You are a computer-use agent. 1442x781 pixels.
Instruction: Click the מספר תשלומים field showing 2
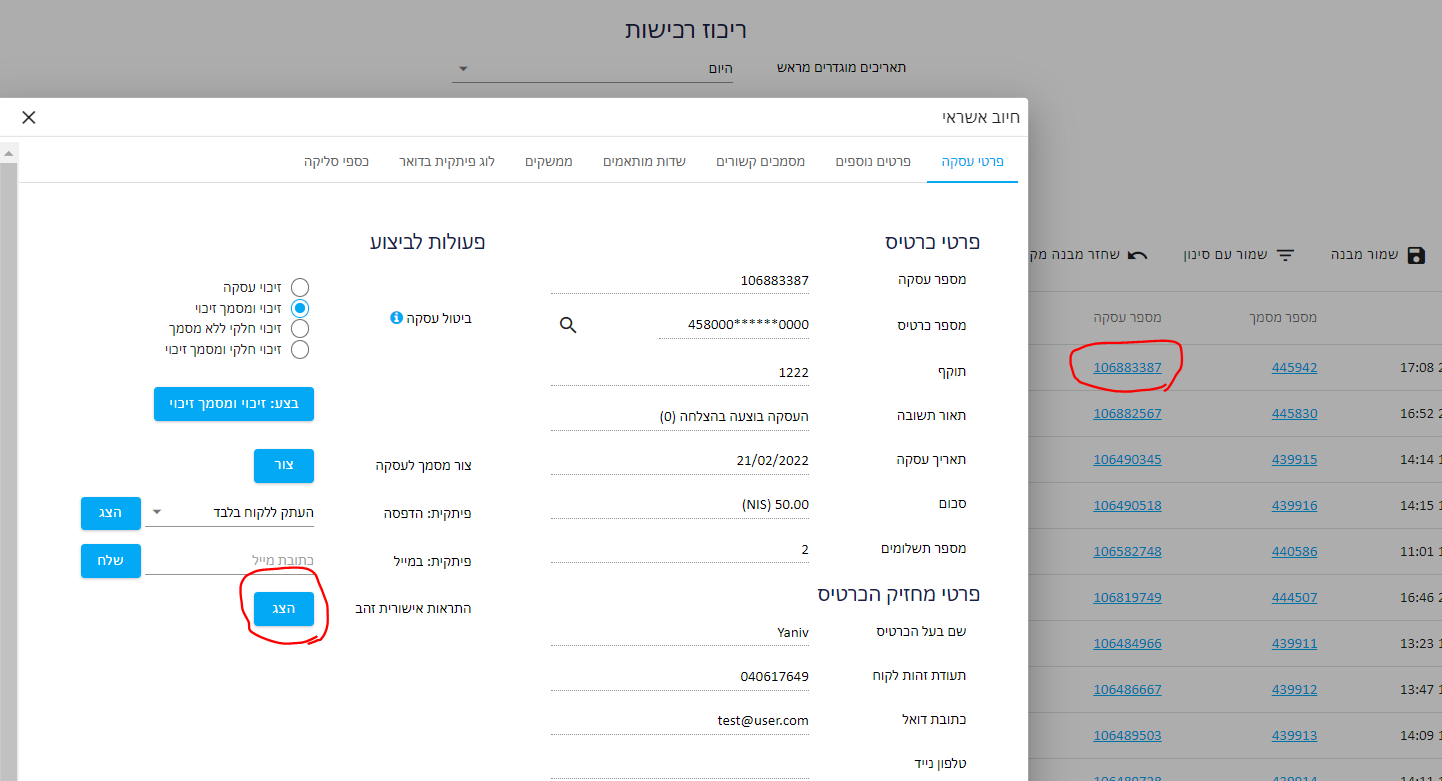[680, 550]
